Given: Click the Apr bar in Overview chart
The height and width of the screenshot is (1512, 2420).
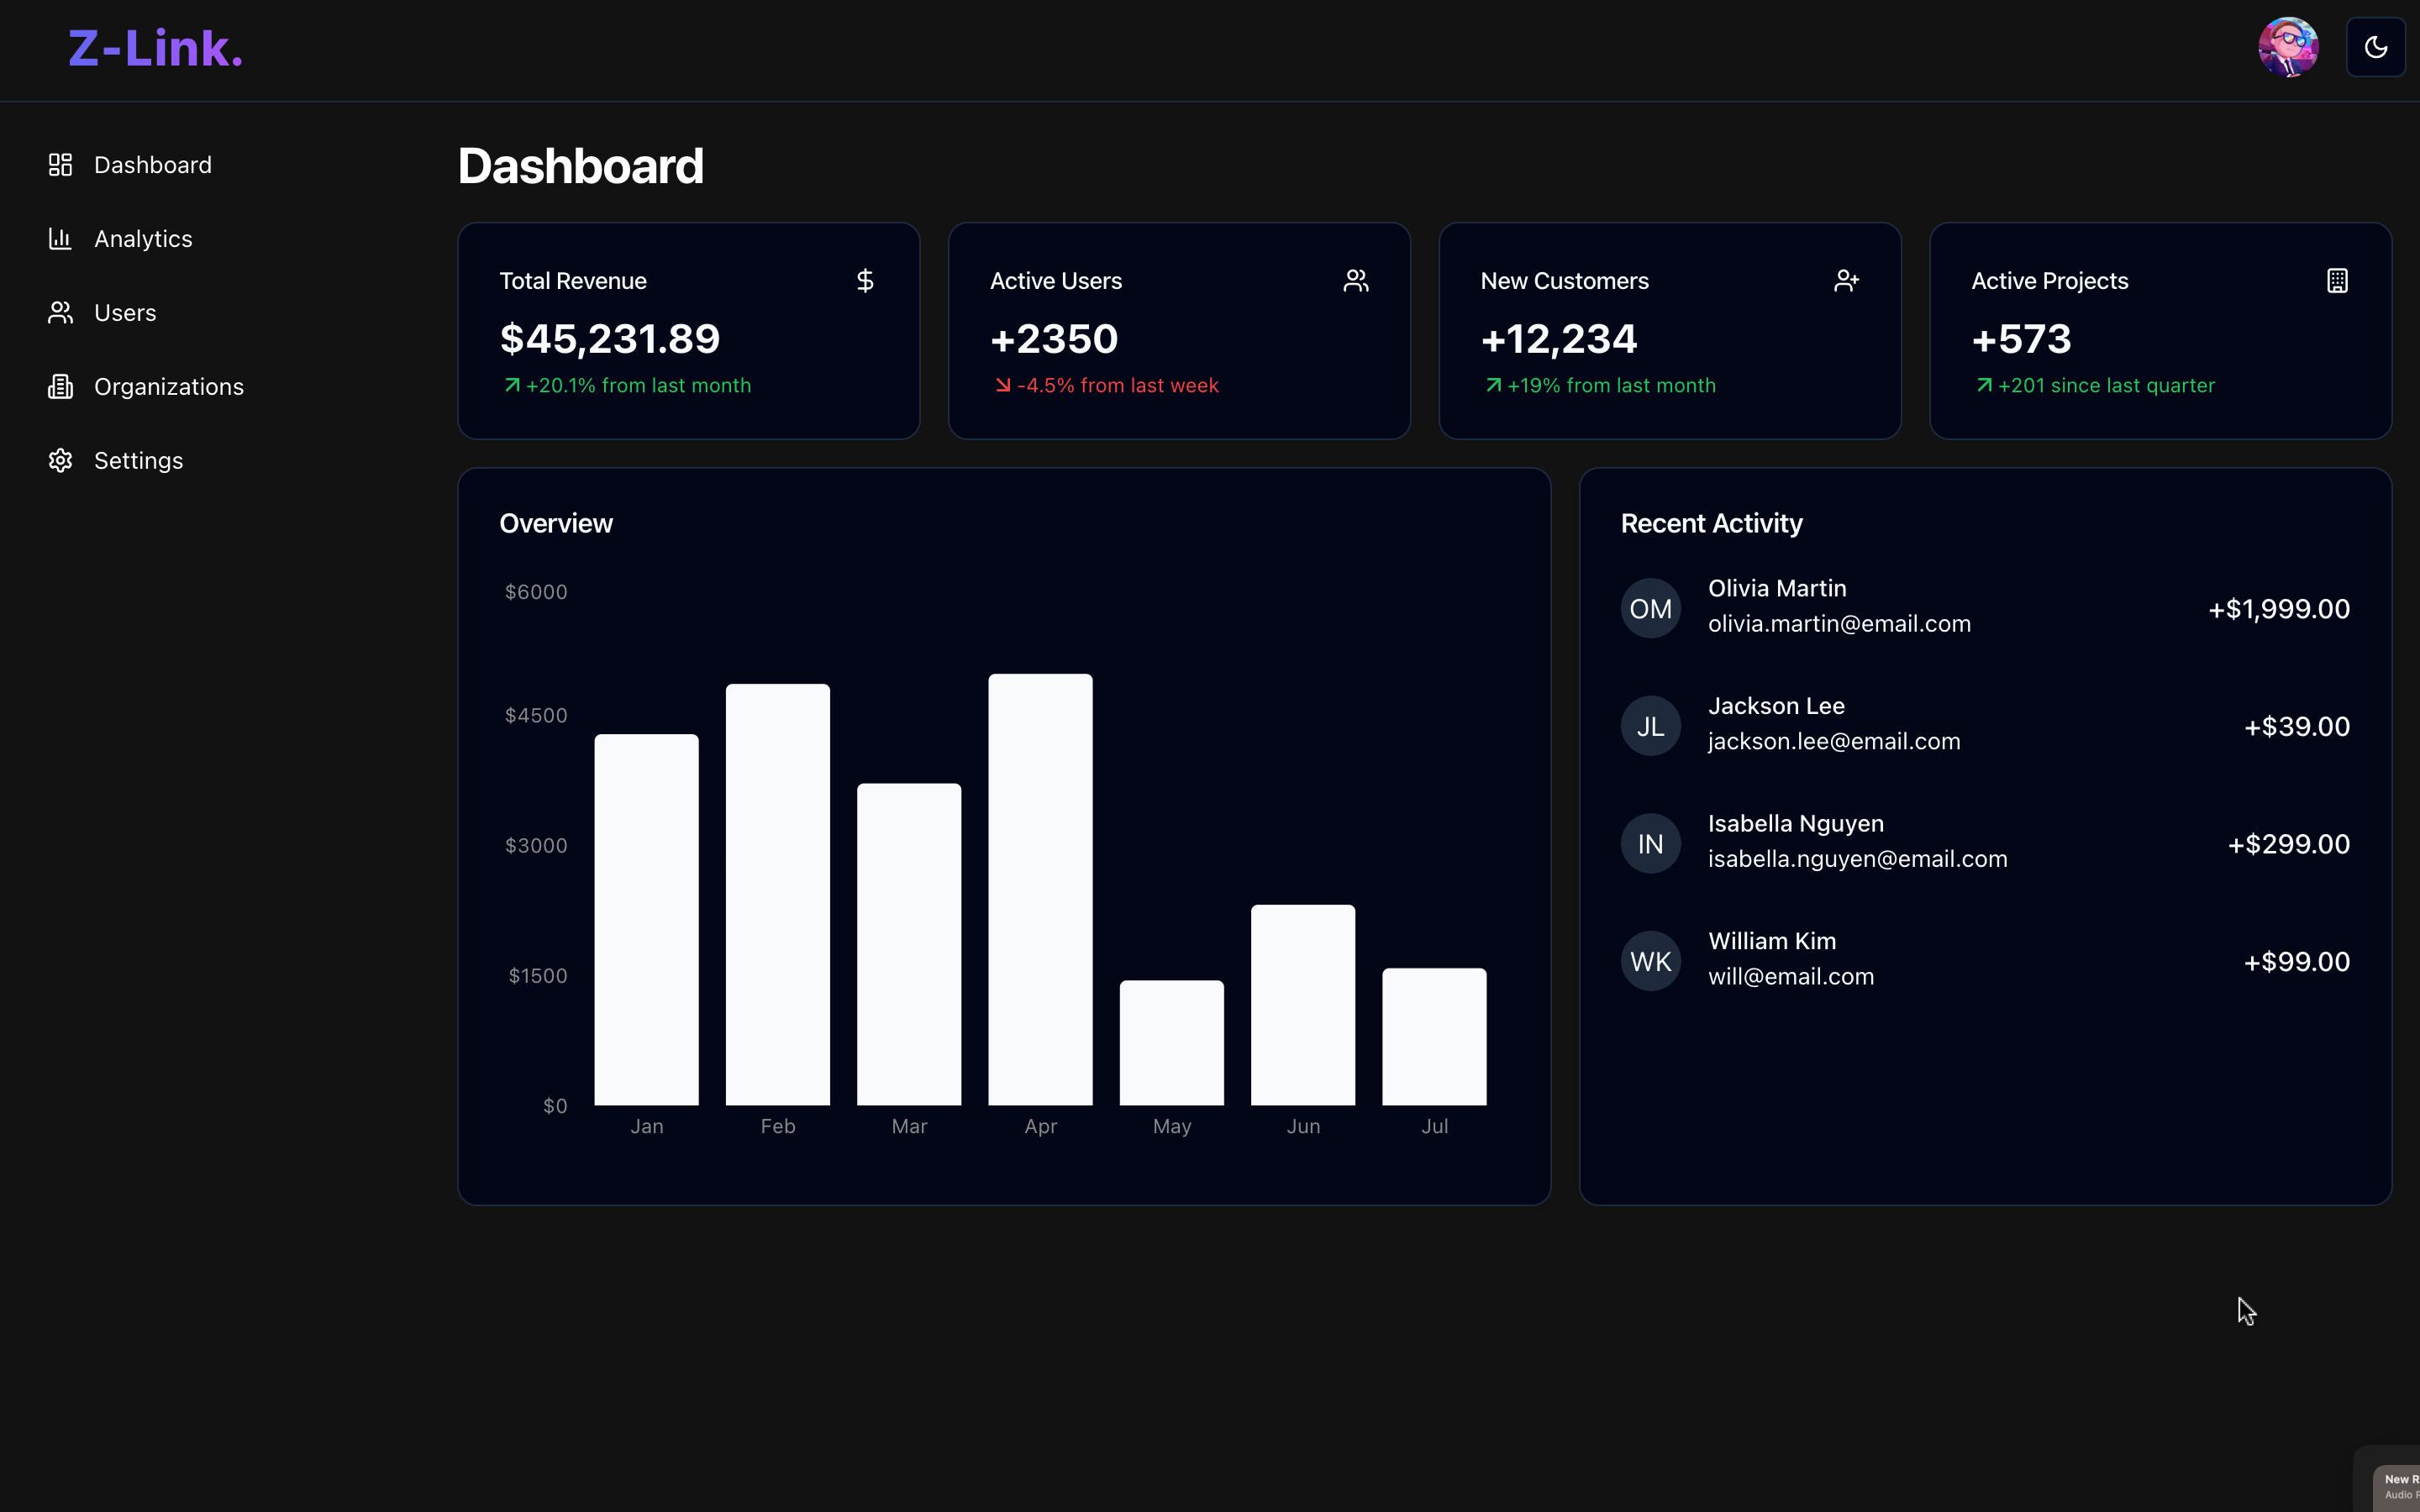Looking at the screenshot, I should pos(1040,890).
